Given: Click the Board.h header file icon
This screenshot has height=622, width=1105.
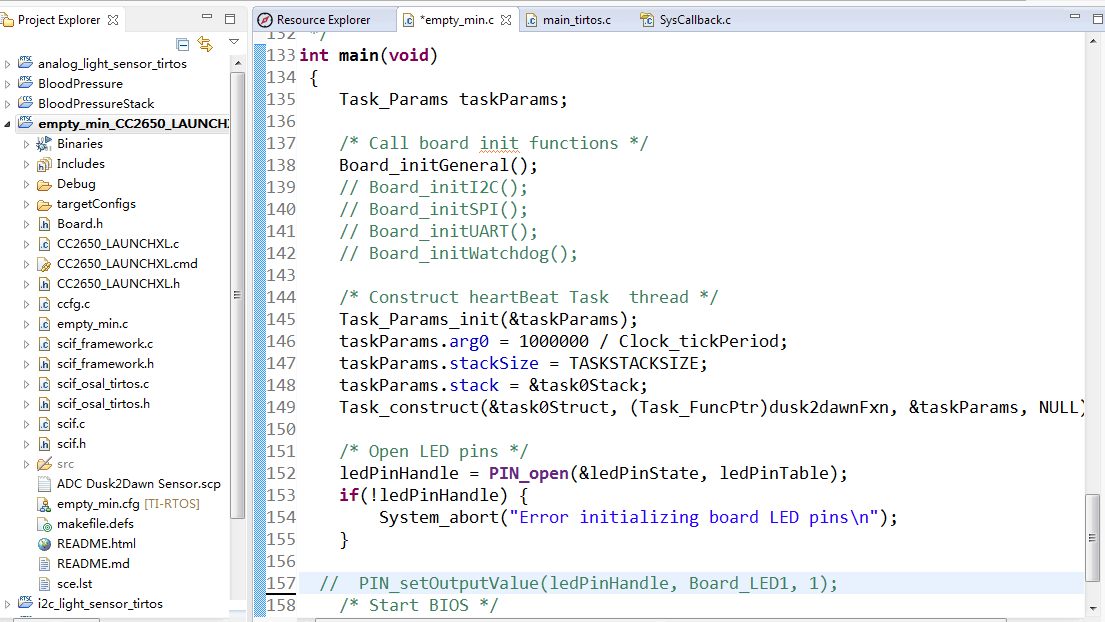Looking at the screenshot, I should tap(44, 224).
